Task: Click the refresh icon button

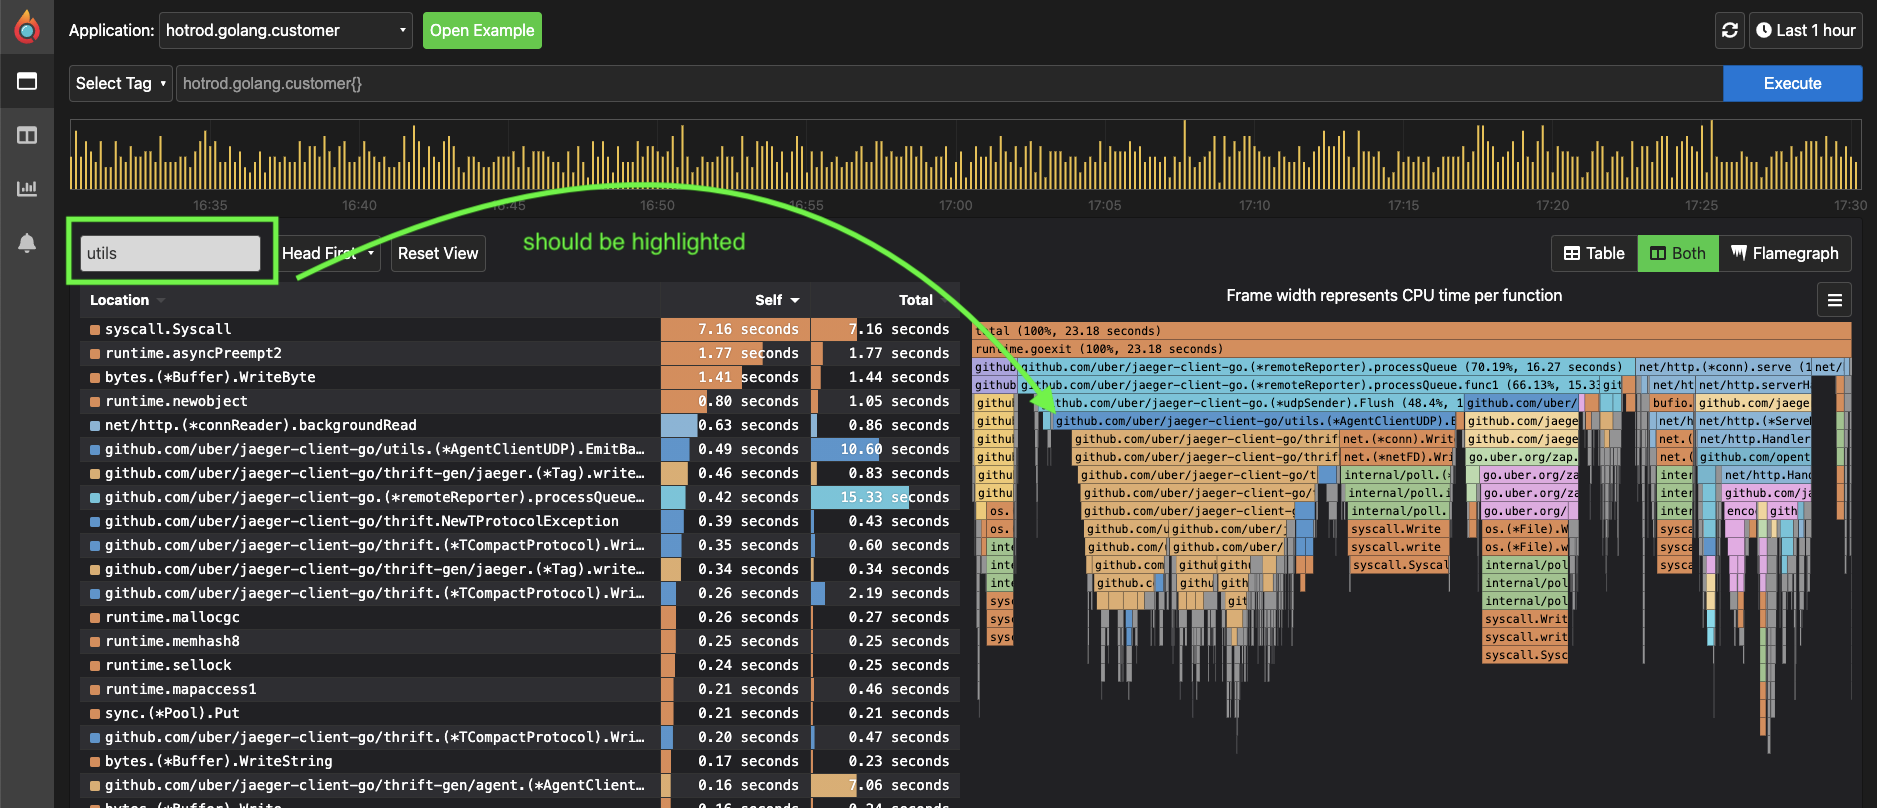Action: click(x=1730, y=30)
